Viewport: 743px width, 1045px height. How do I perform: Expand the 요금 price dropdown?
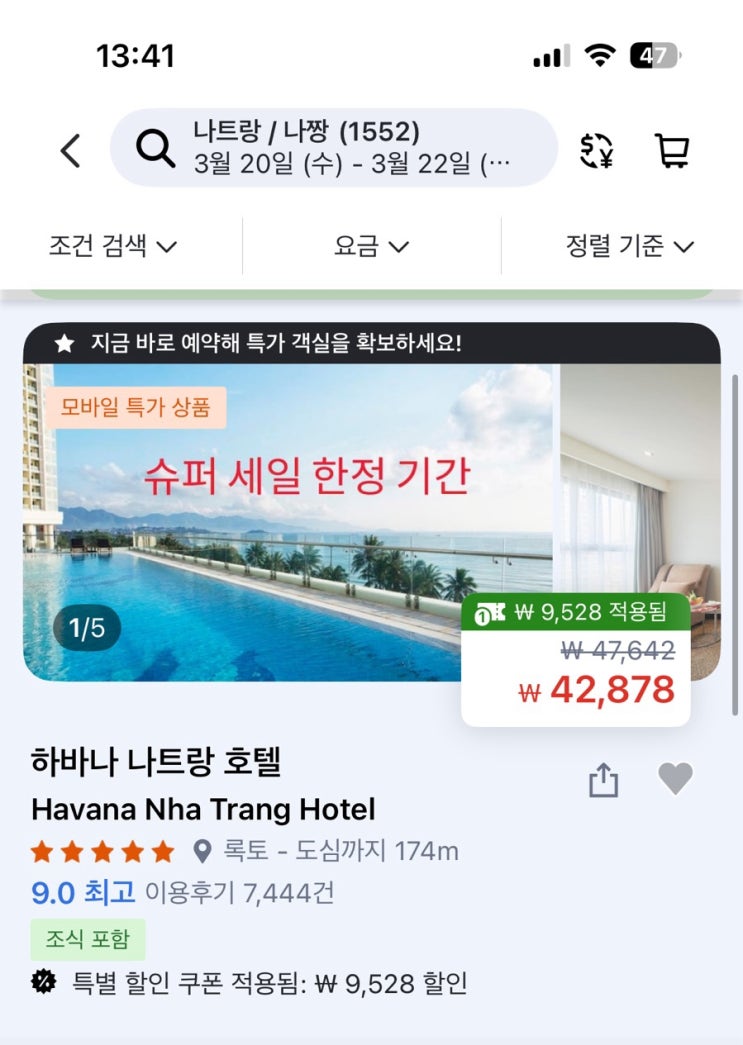[x=371, y=246]
